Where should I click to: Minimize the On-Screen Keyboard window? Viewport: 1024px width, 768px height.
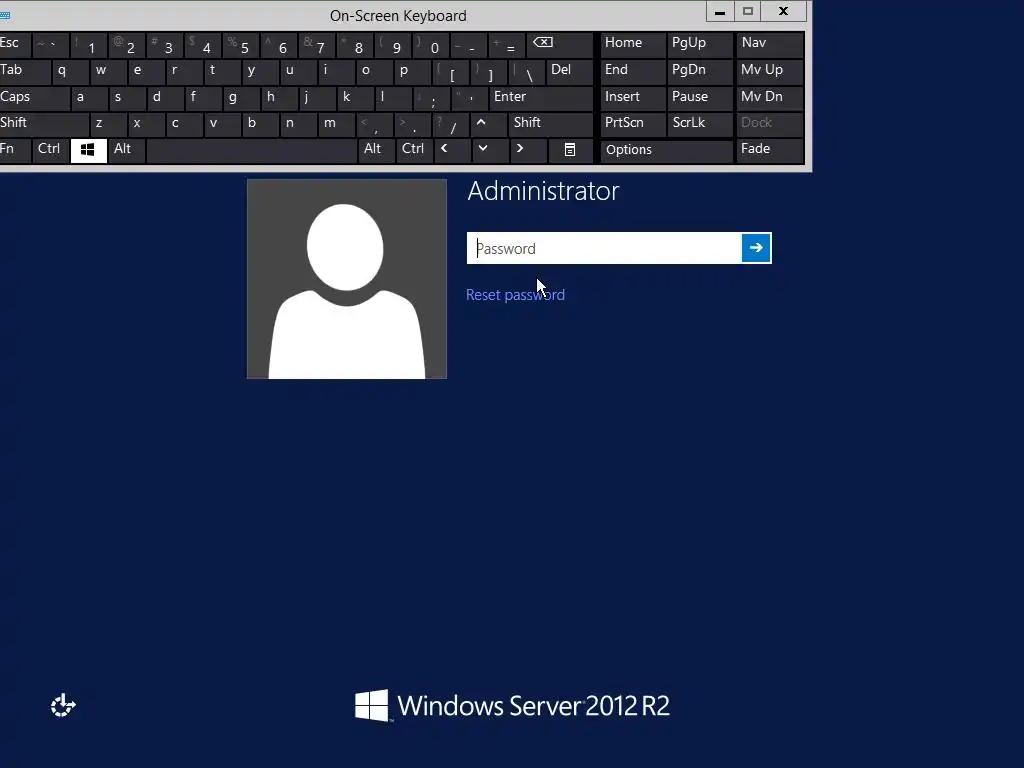coord(720,11)
